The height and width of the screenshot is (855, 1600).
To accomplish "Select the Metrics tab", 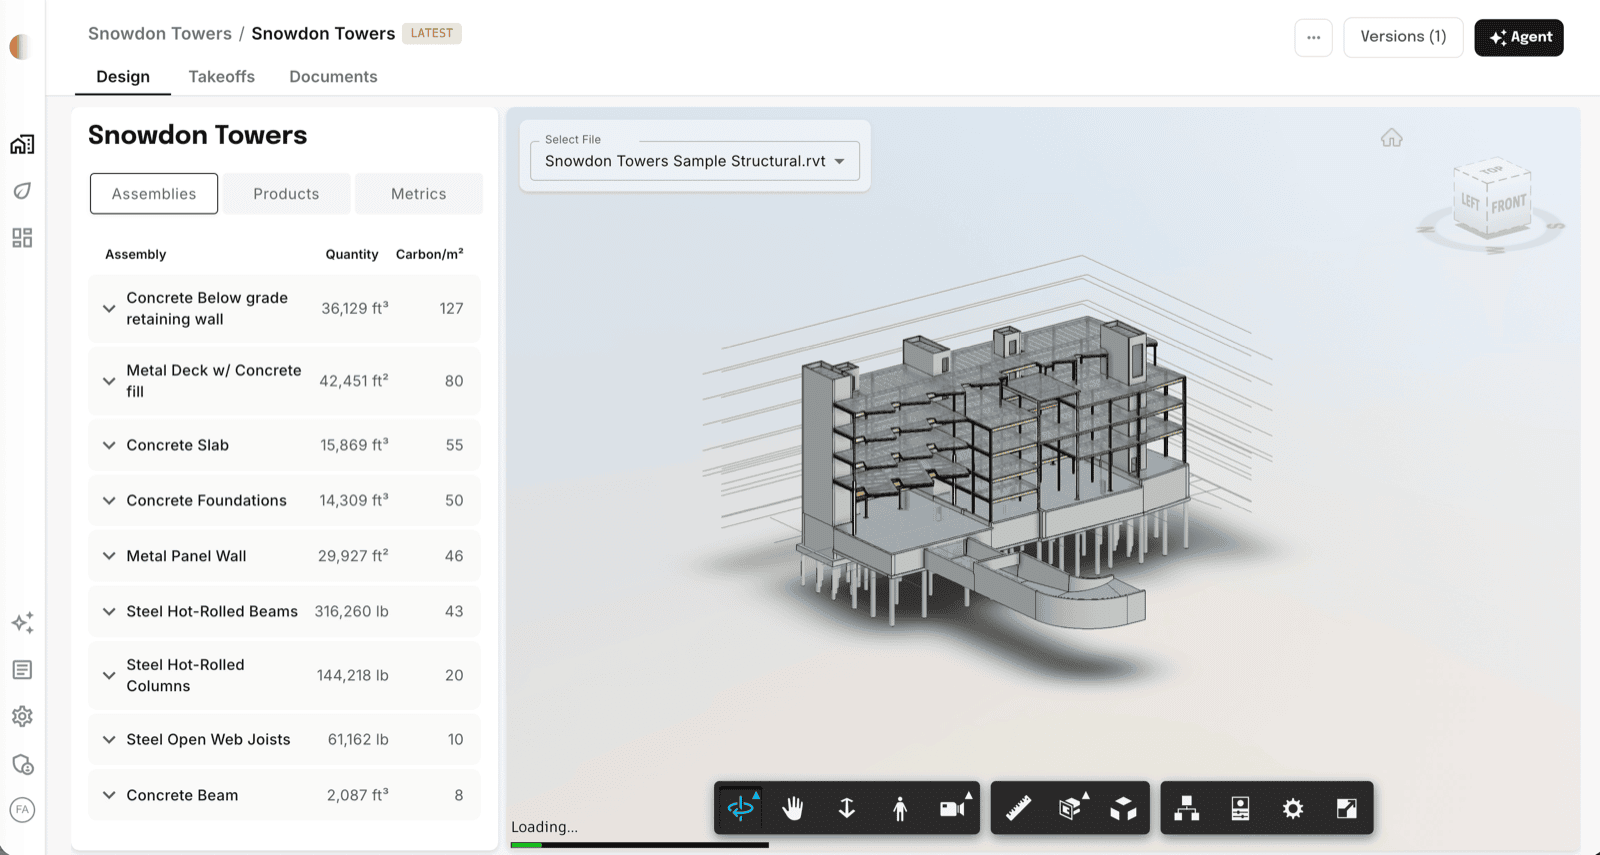I will [x=419, y=194].
